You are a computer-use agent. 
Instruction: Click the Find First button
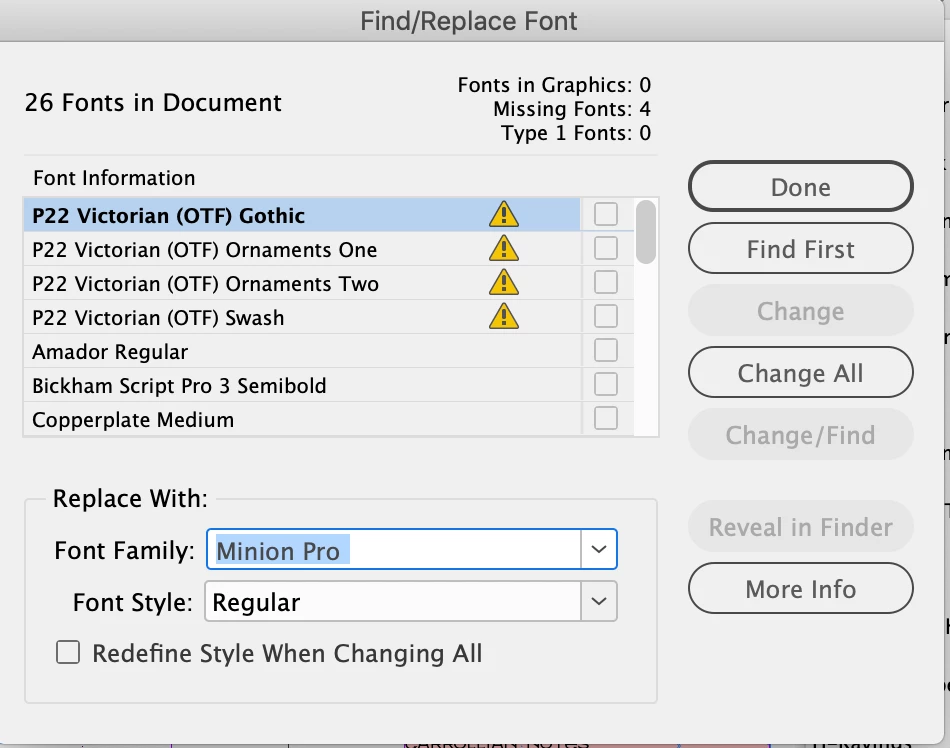[800, 248]
